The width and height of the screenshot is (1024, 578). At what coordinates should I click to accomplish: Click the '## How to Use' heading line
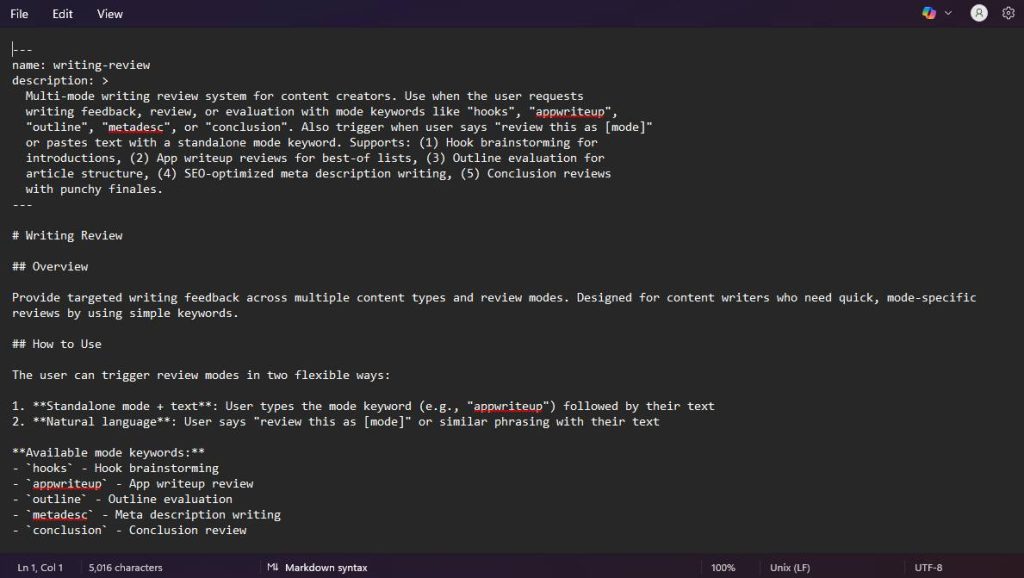[57, 344]
